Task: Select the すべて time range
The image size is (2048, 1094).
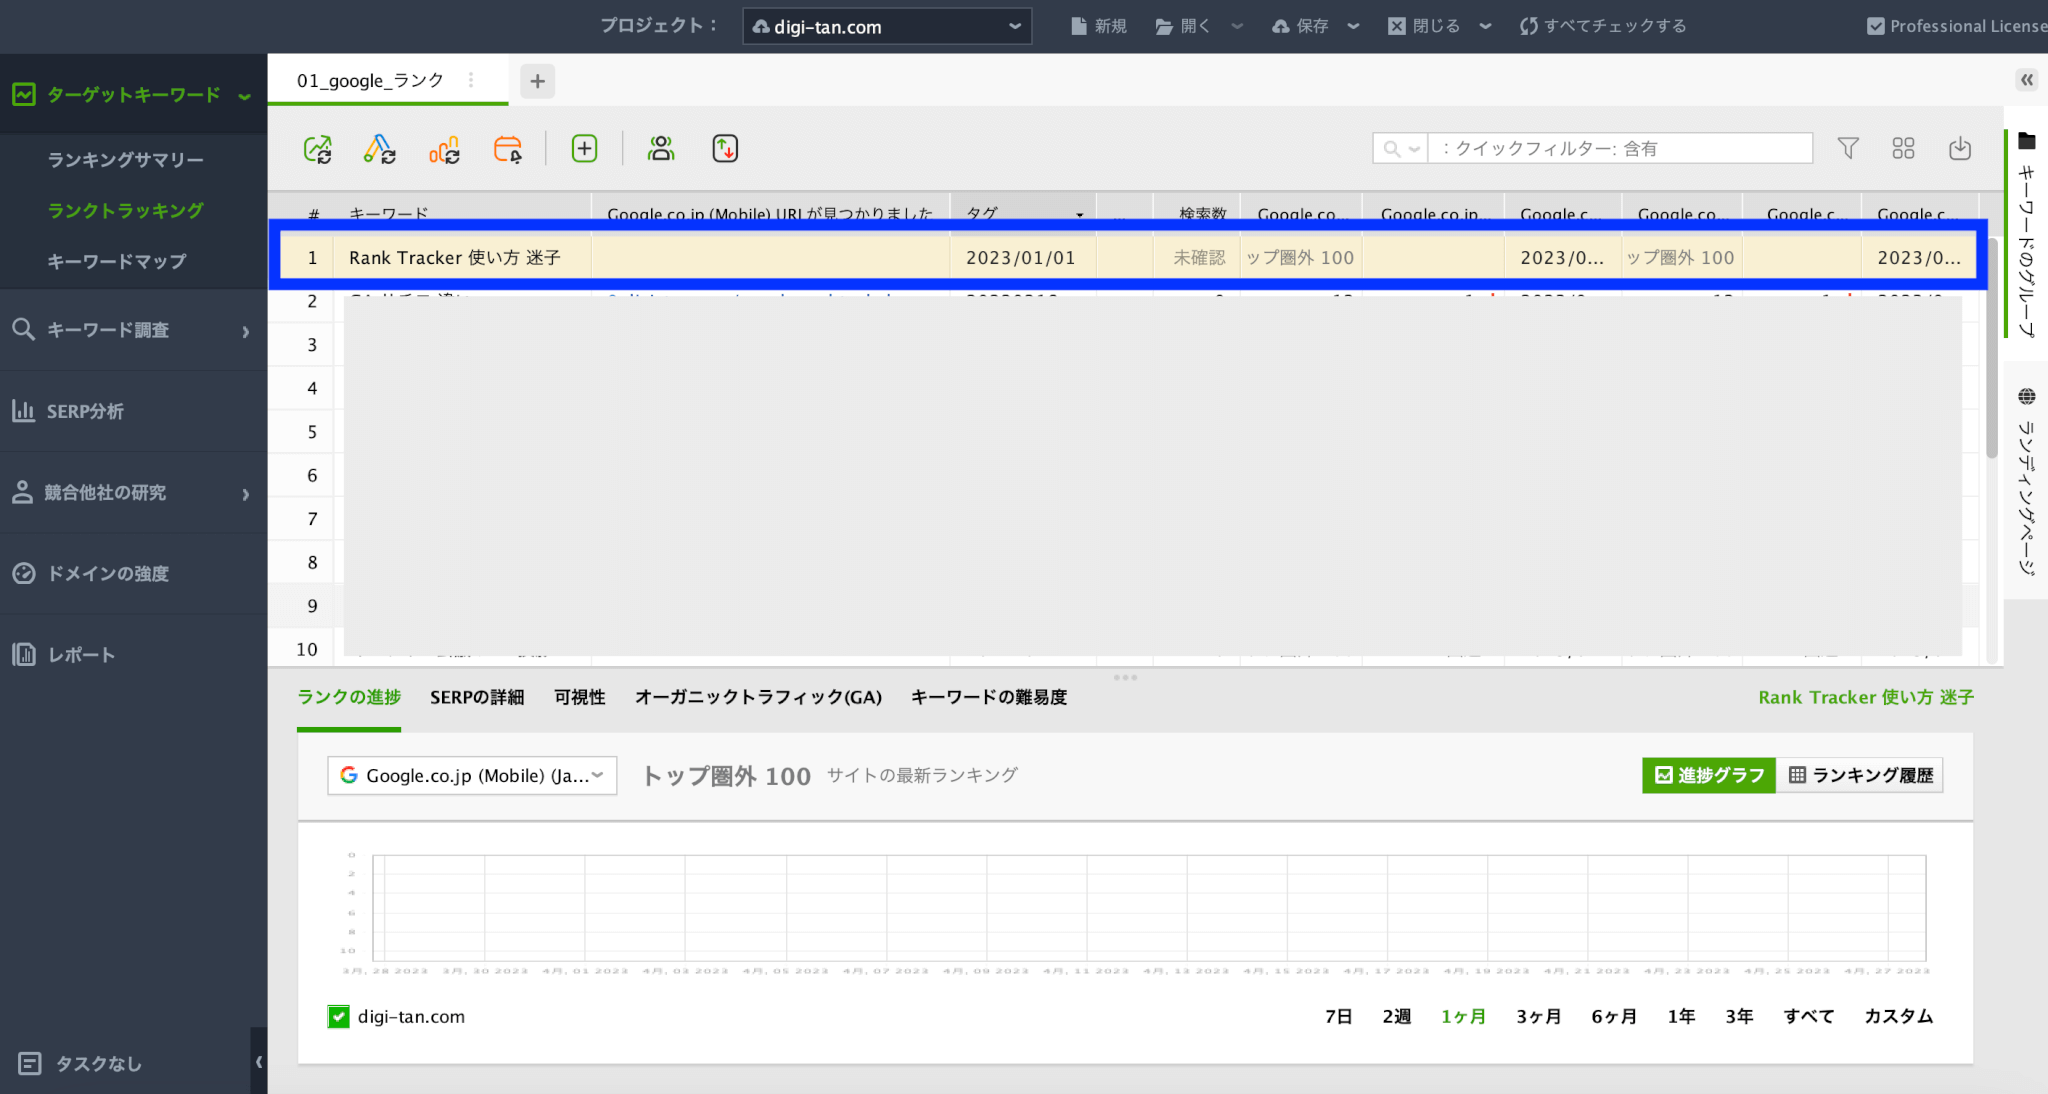Action: click(x=1809, y=1016)
